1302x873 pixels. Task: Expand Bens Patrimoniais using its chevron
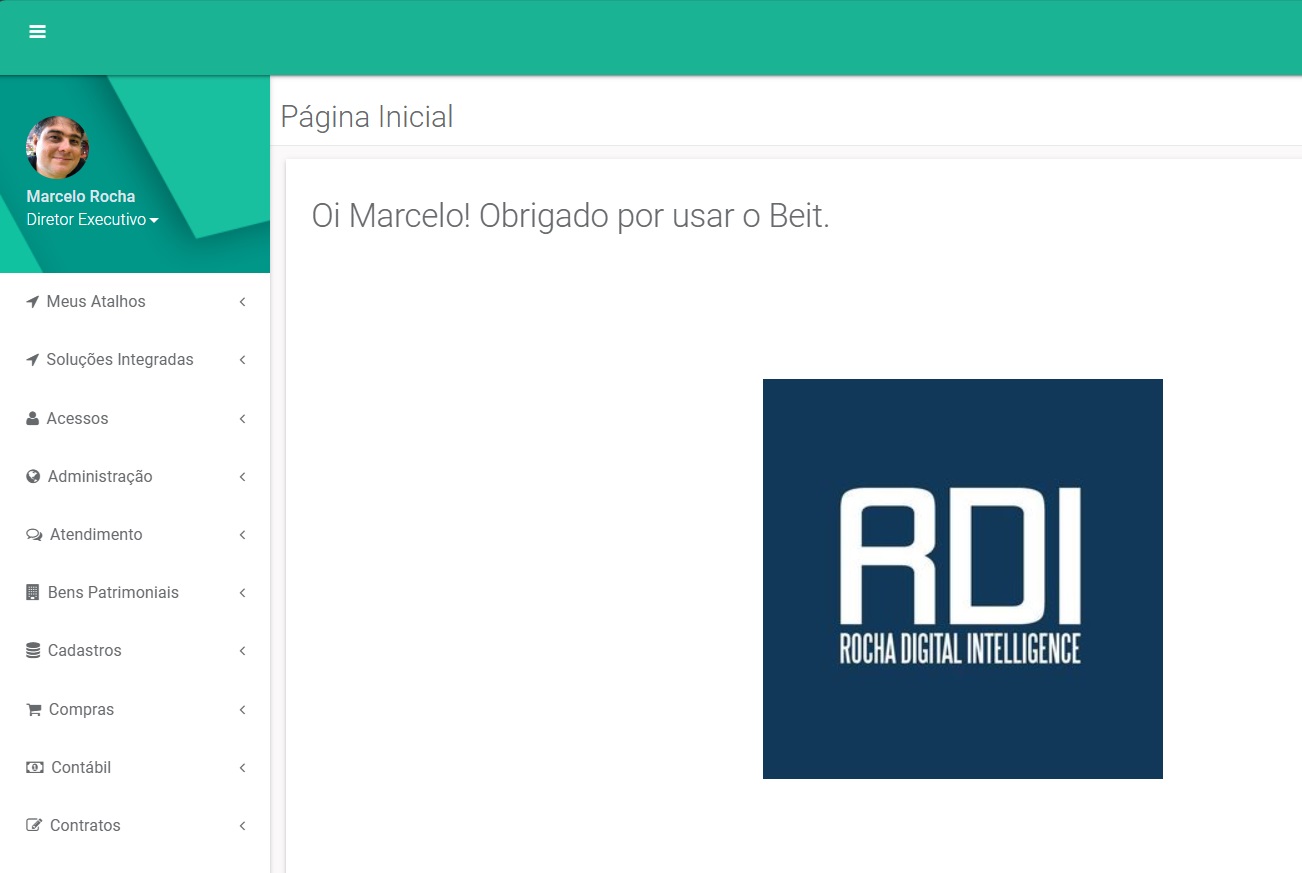click(242, 592)
